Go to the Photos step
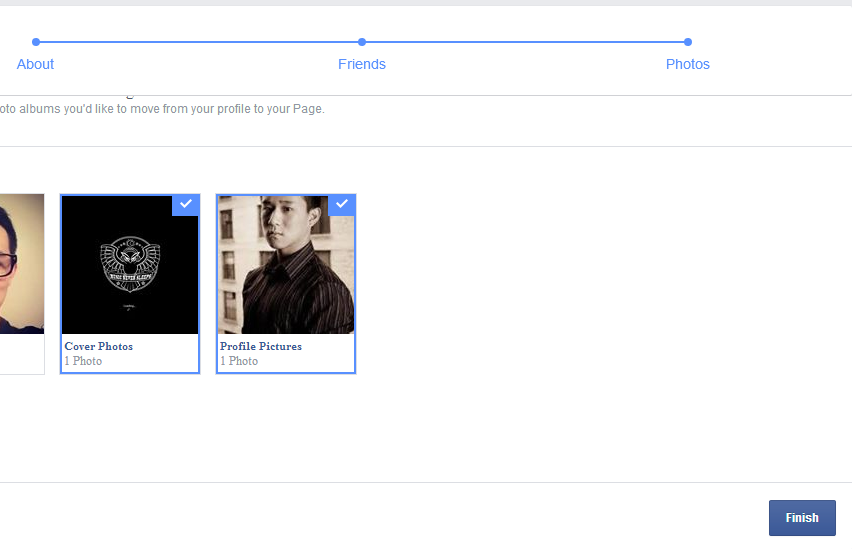 688,64
